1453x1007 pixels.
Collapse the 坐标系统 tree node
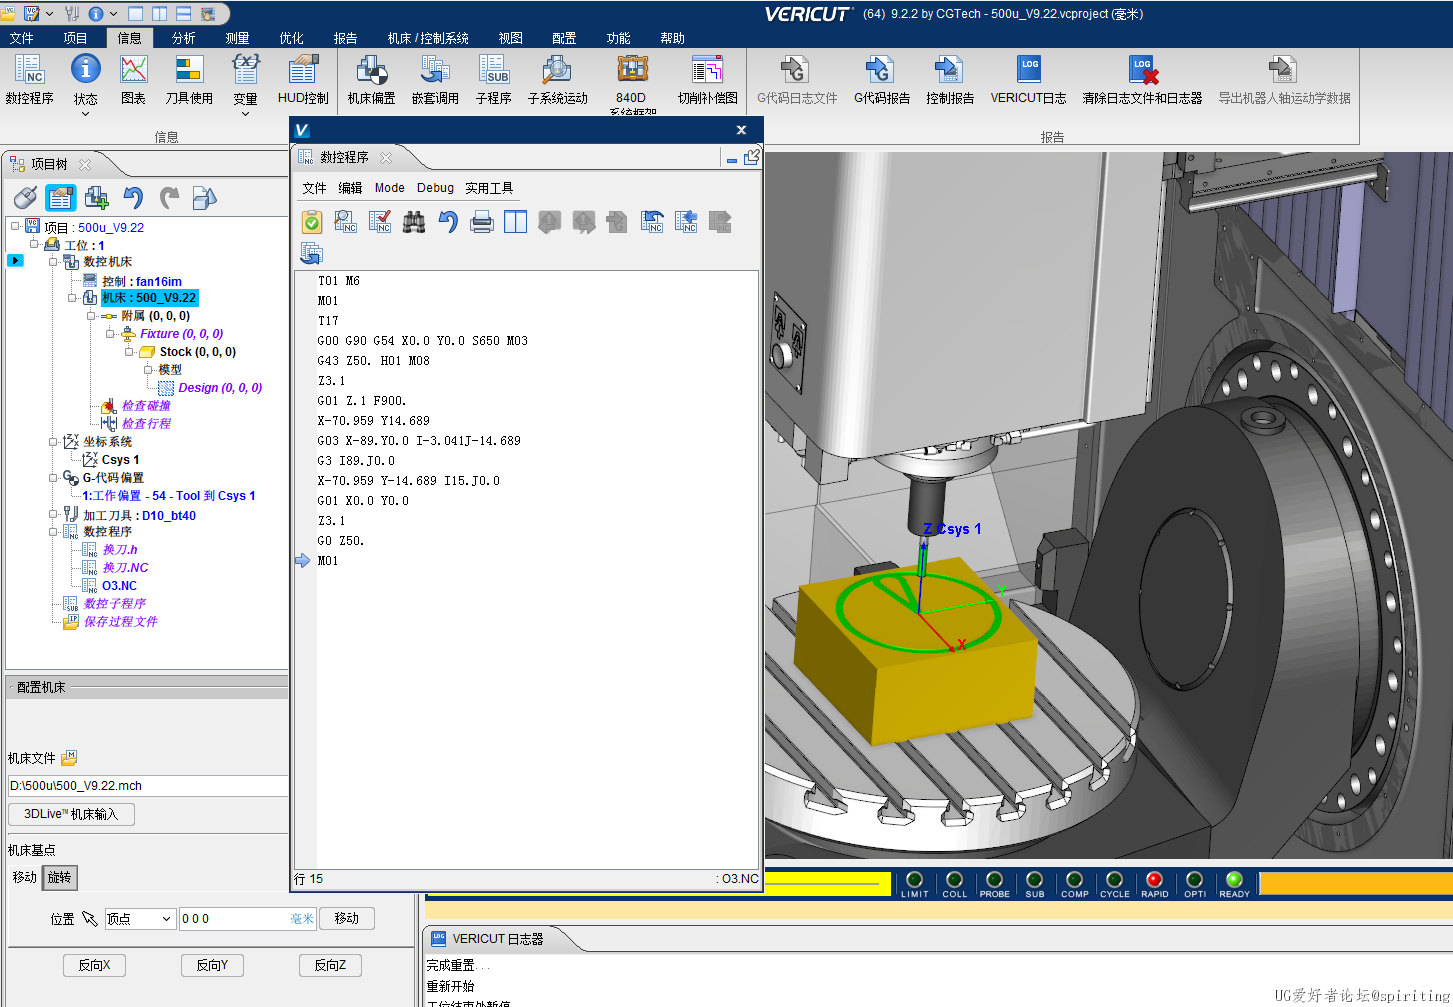click(x=53, y=442)
